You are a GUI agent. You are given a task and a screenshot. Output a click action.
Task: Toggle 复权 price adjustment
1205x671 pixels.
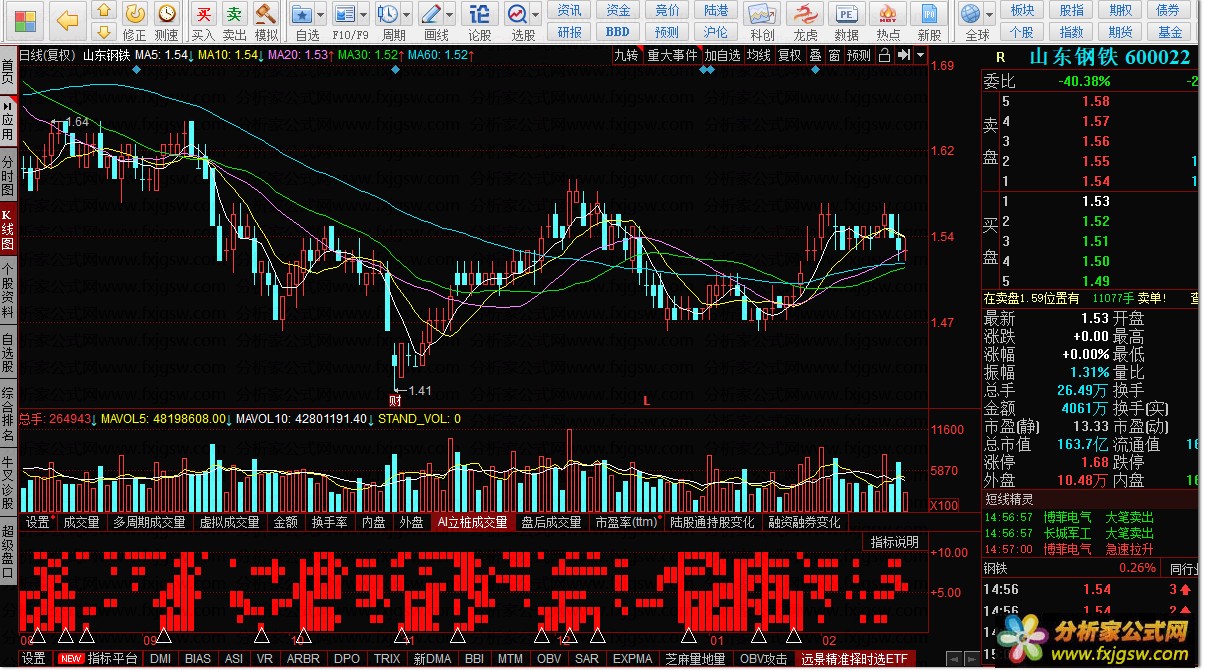click(790, 55)
